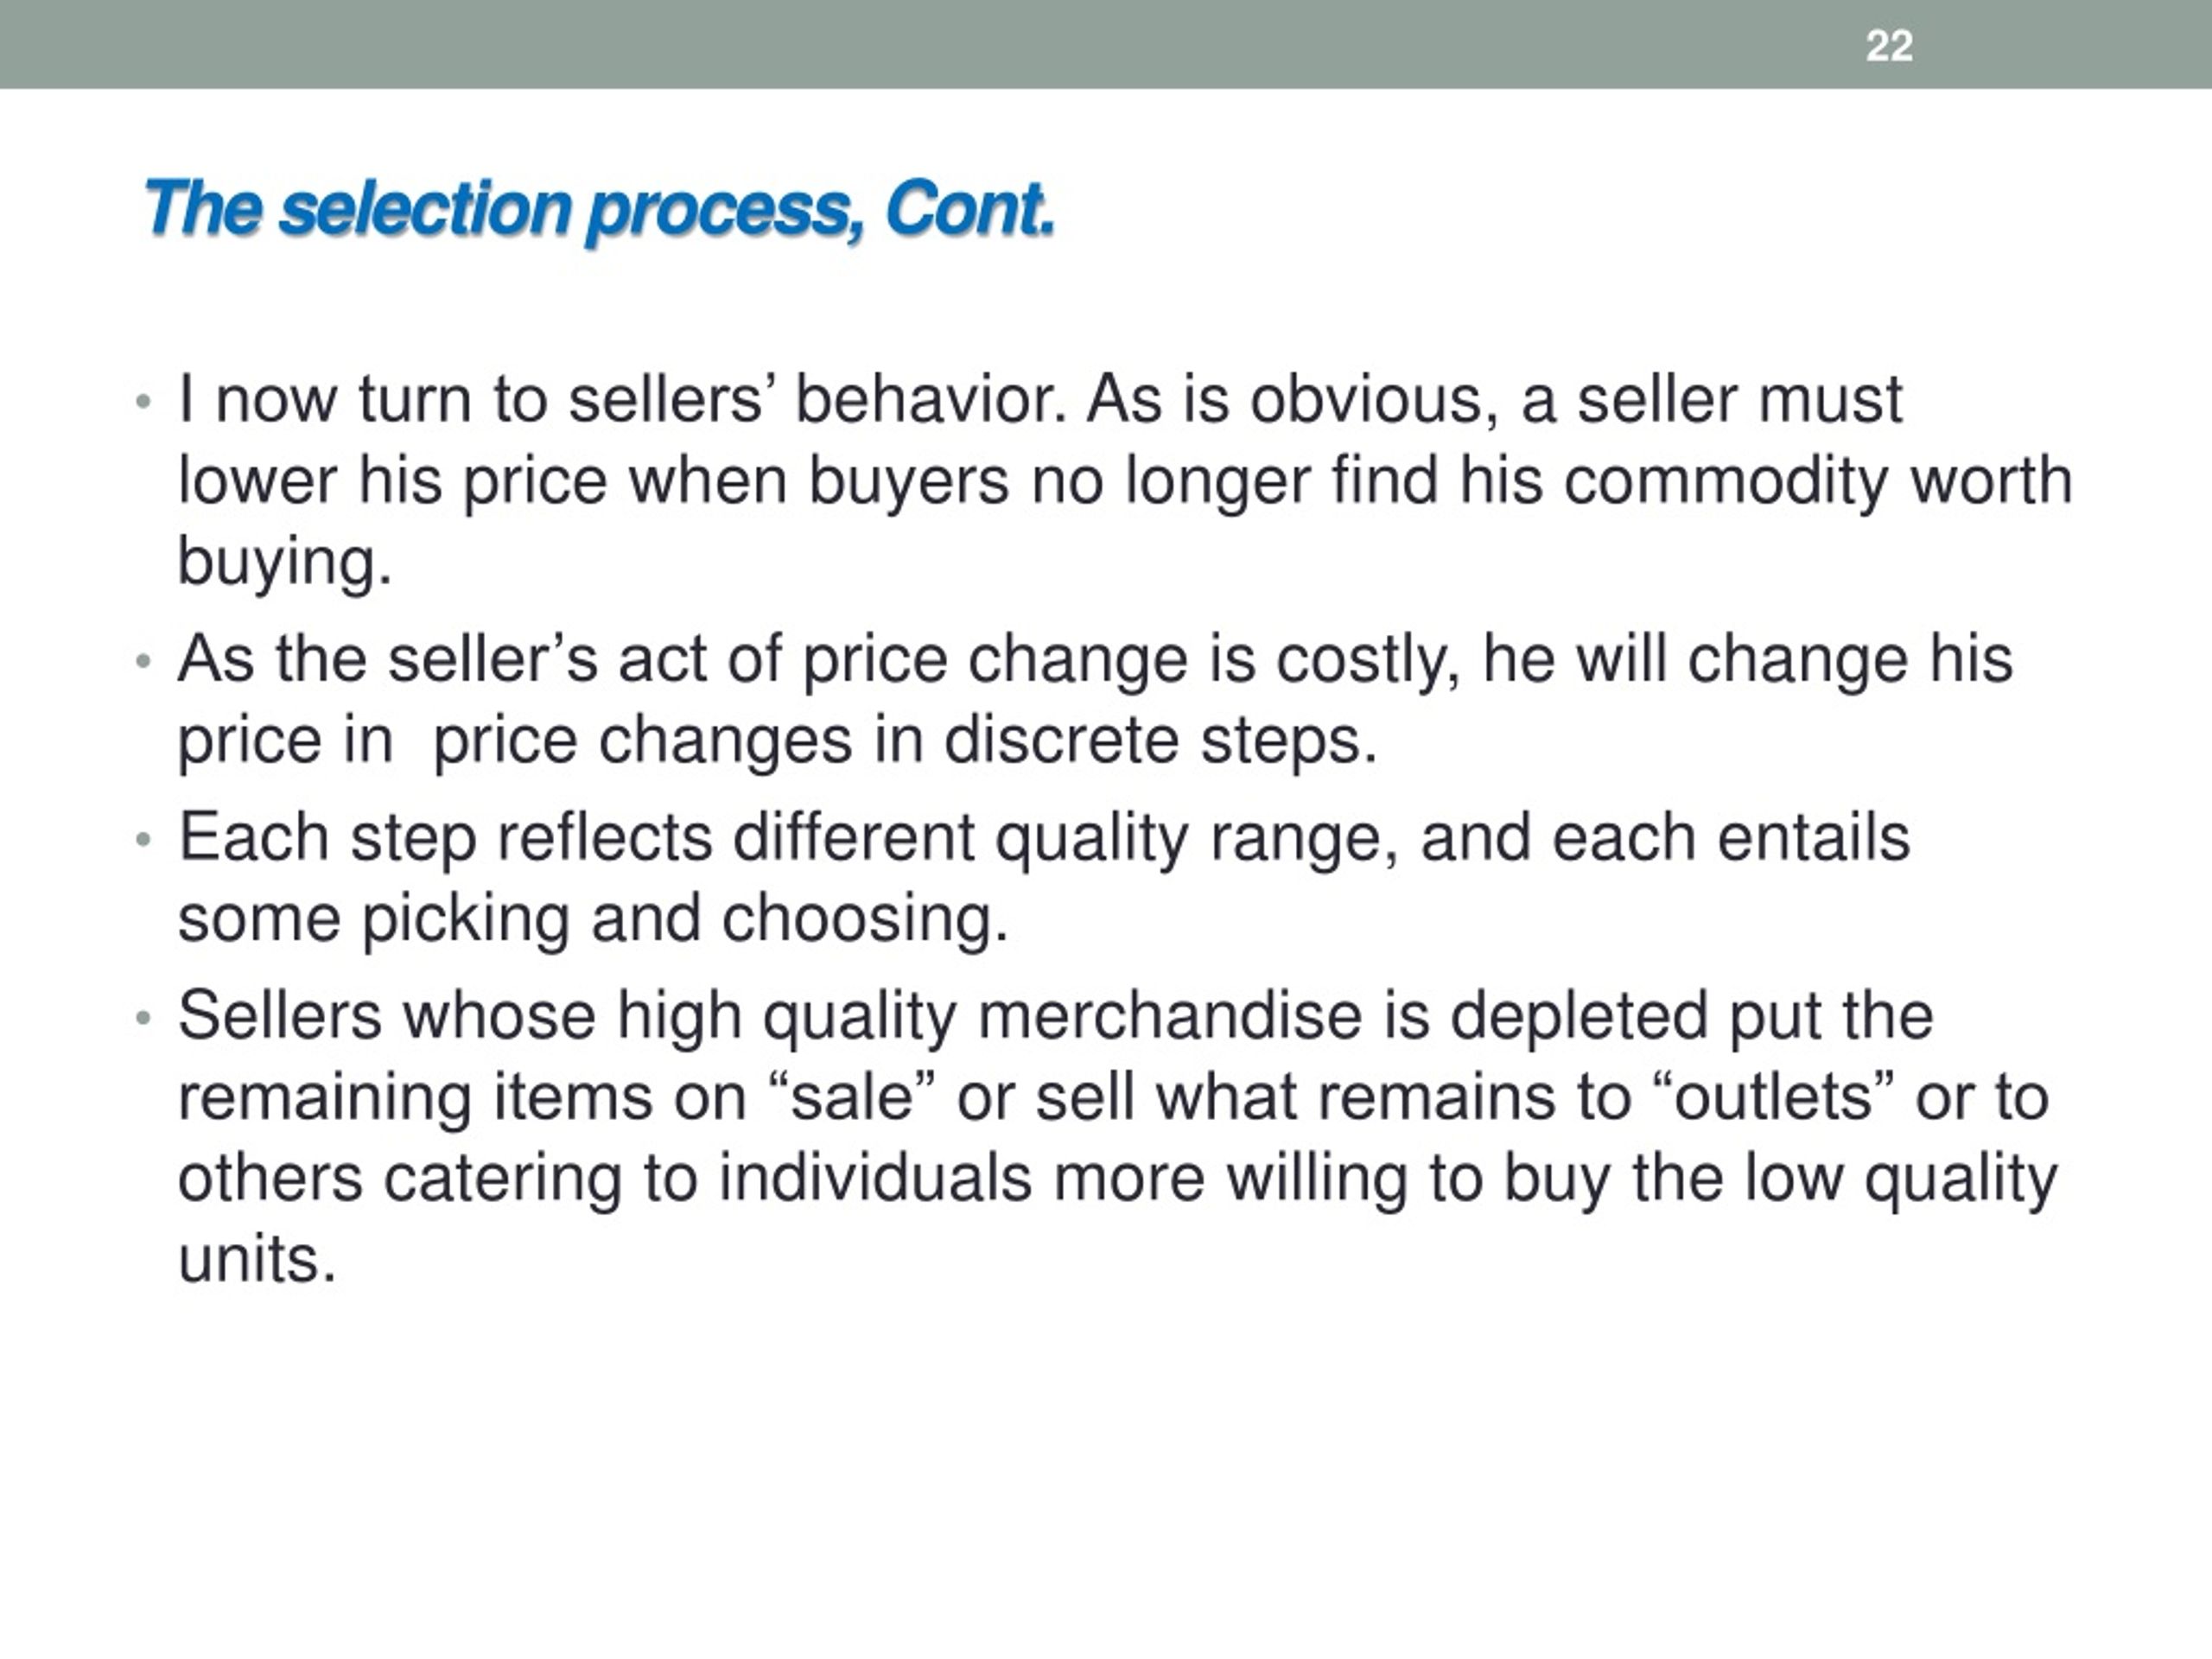The image size is (2212, 1659).
Task: Click the quoted word "outlets"
Action: pos(1772,1098)
